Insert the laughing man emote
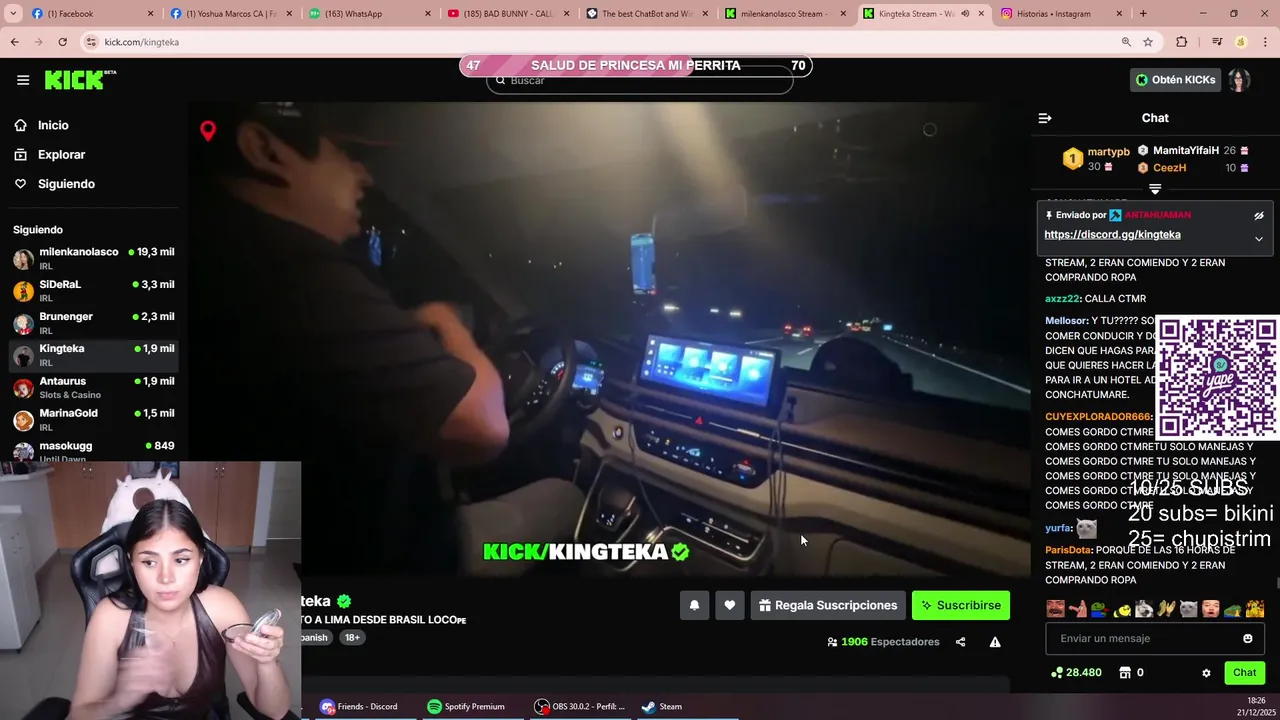This screenshot has height=720, width=1280. click(x=1055, y=608)
